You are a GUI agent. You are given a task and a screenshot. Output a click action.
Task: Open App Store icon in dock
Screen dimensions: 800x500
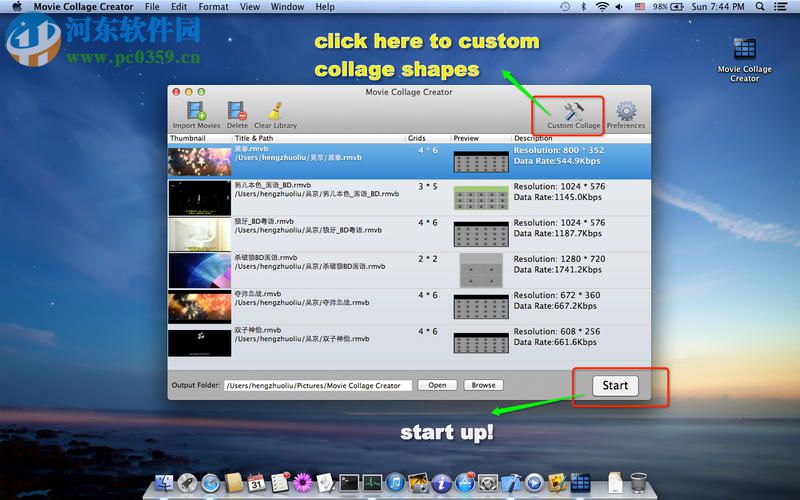465,482
